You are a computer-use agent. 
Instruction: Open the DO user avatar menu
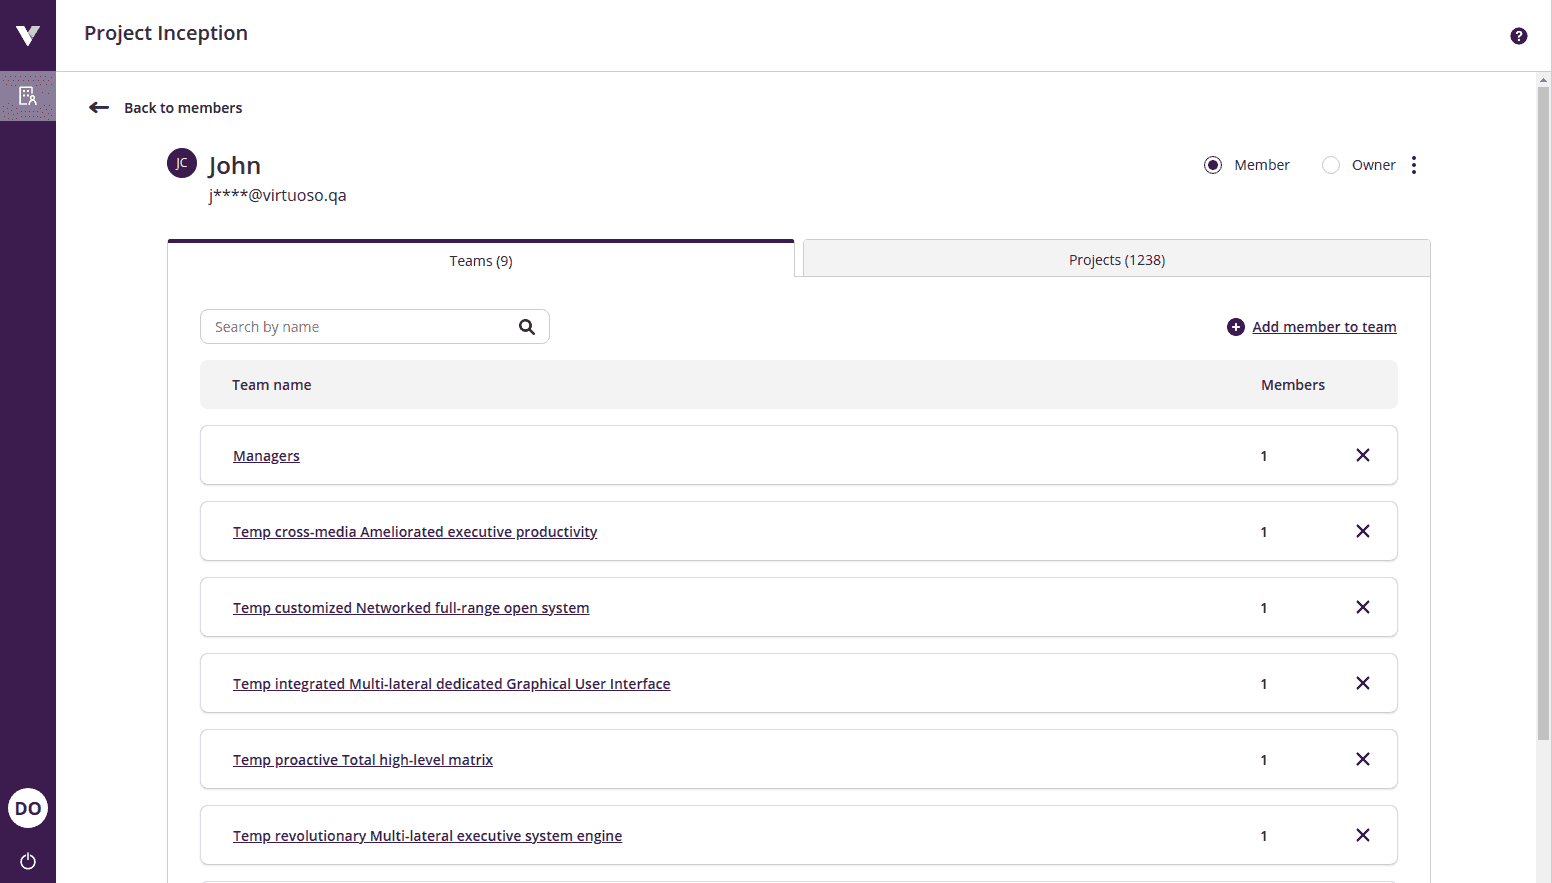(28, 808)
